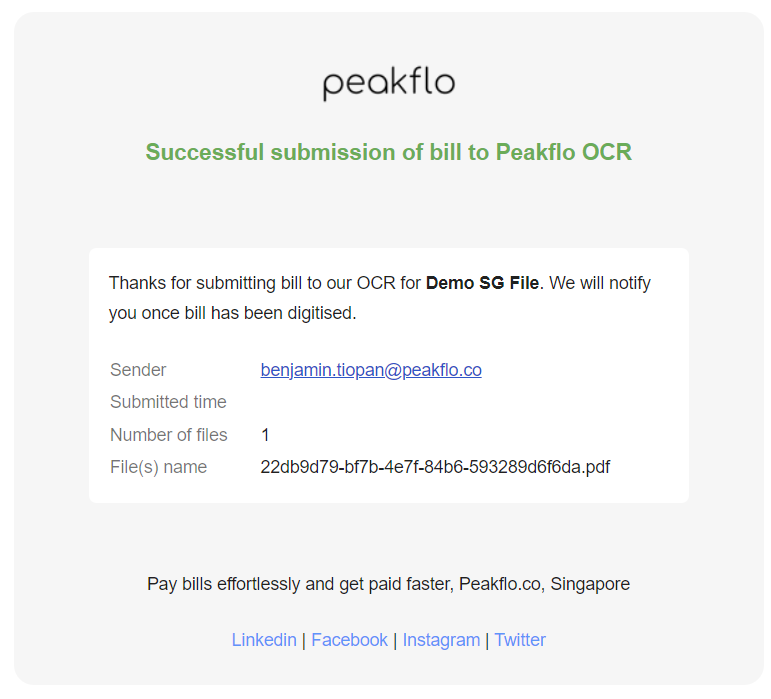
Task: Visit the Facebook footer link
Action: point(349,640)
